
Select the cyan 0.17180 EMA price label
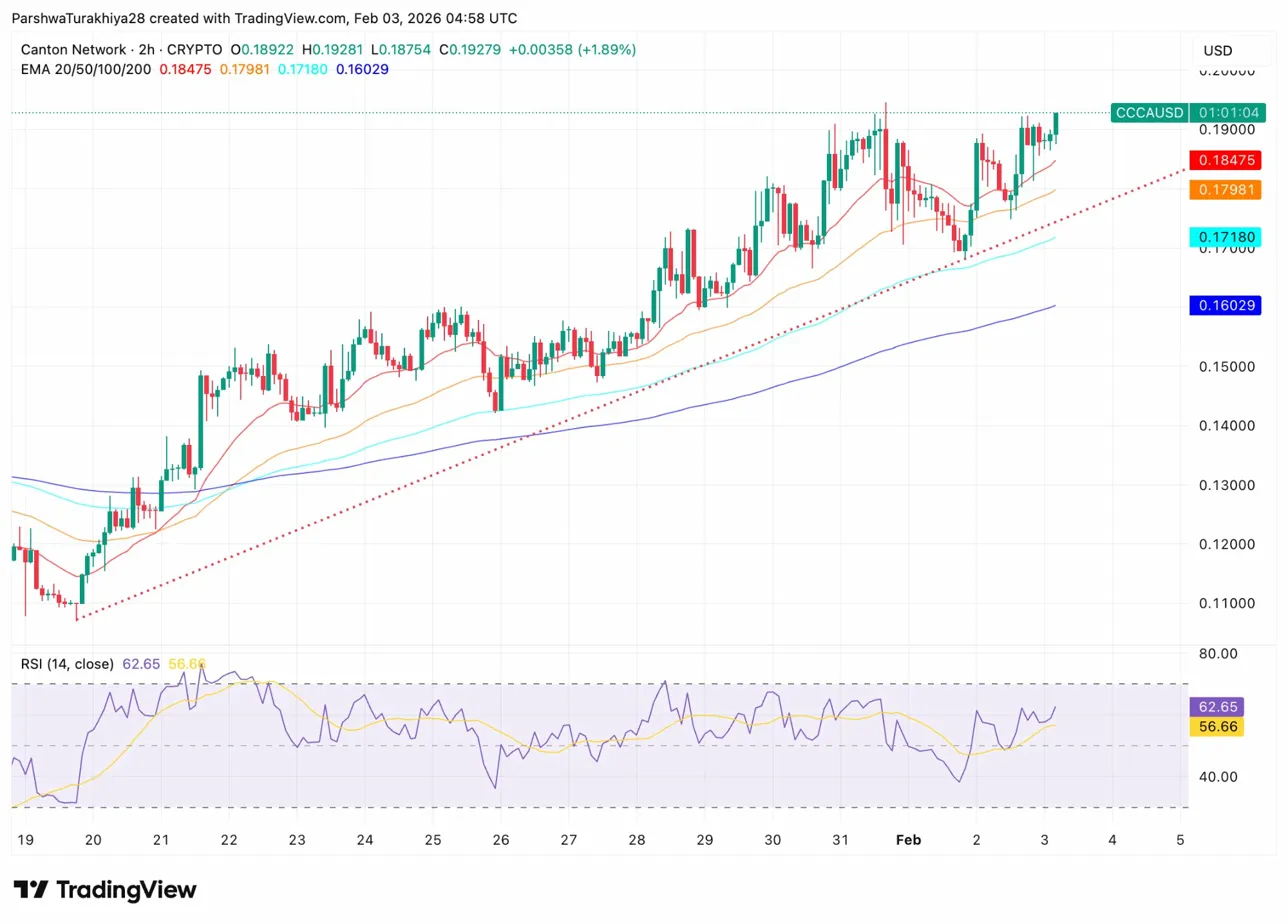coord(1225,237)
